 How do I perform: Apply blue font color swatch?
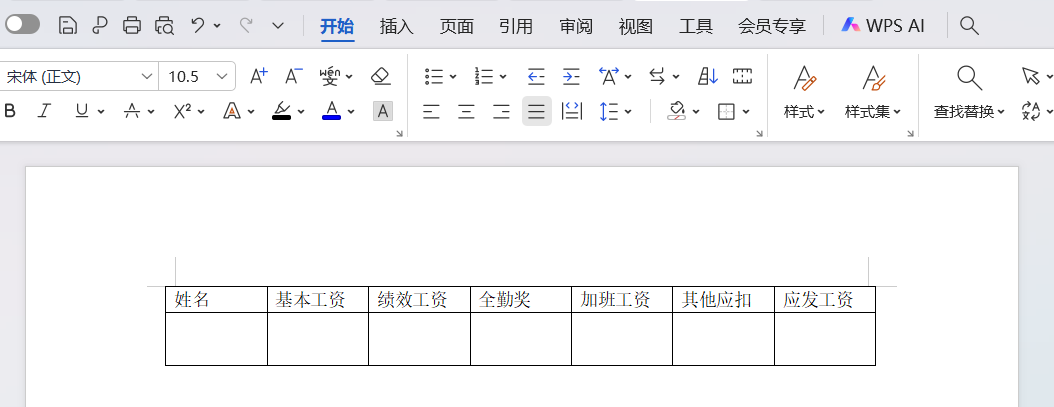pyautogui.click(x=331, y=111)
